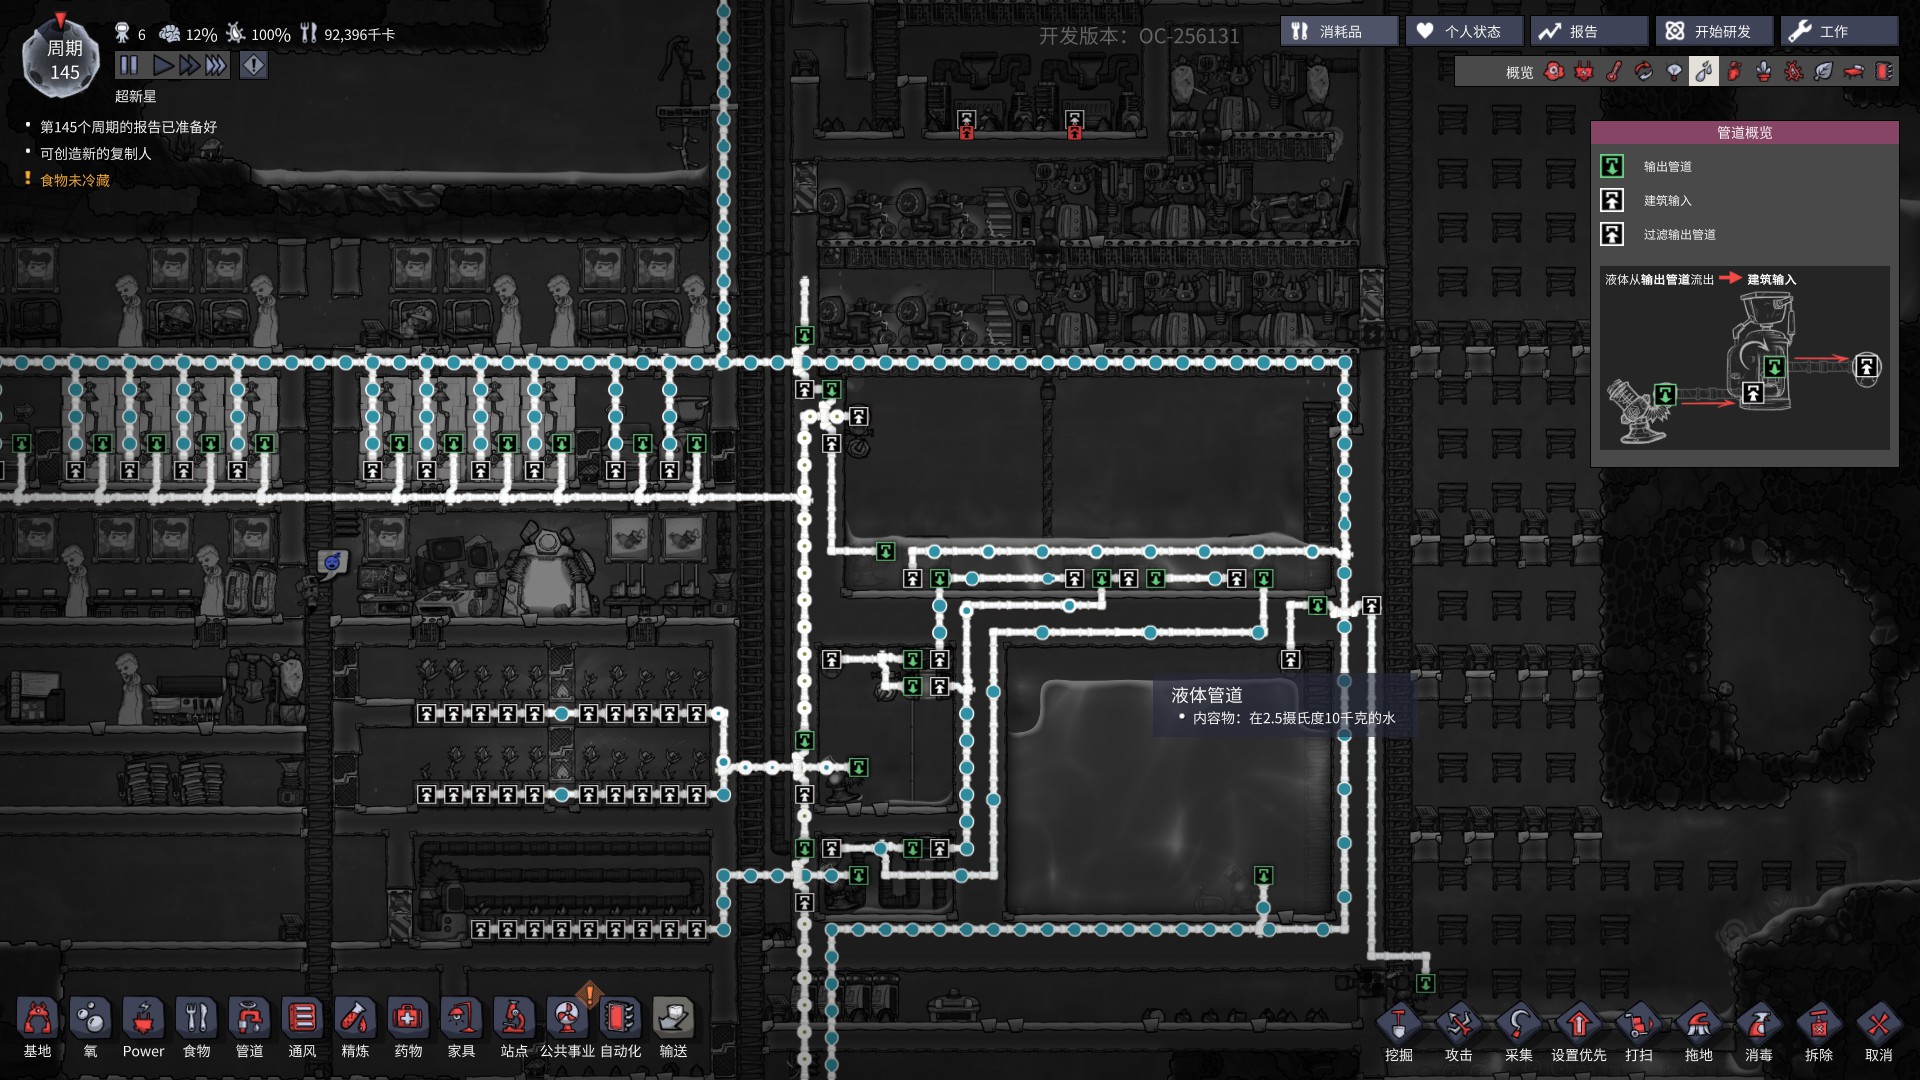This screenshot has height=1080, width=1920.
Task: Open the 报告 reports tab
Action: (x=1589, y=32)
